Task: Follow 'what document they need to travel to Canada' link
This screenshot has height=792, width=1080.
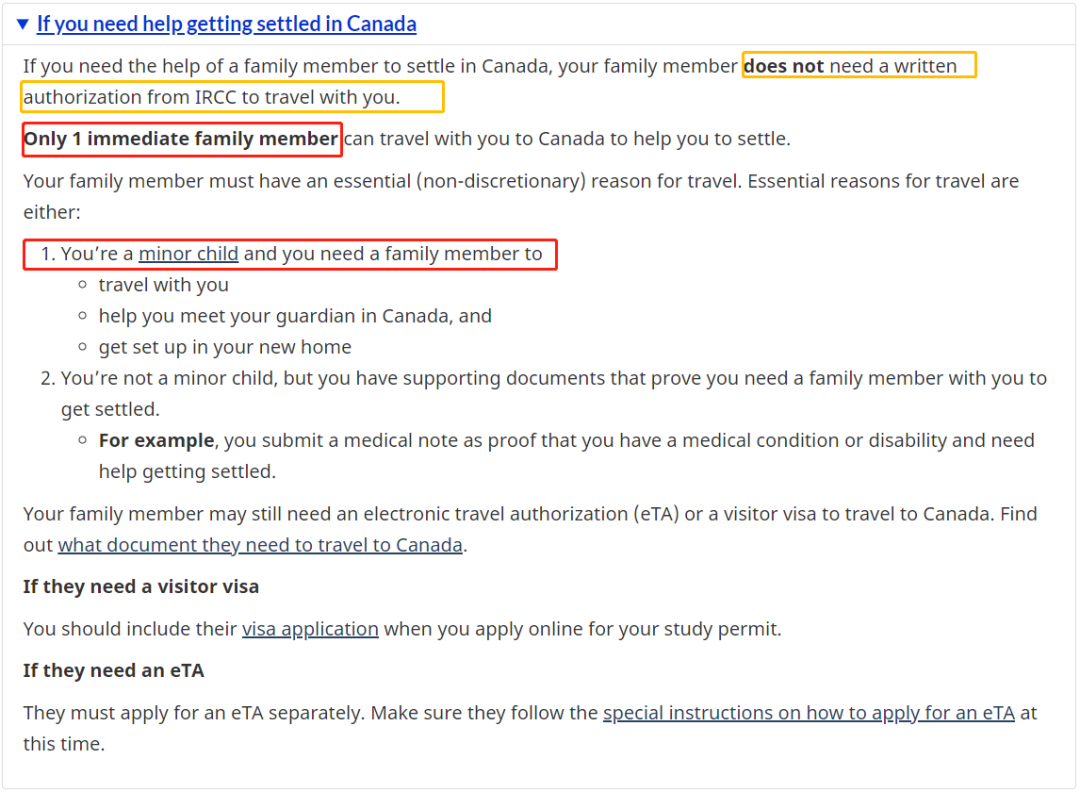Action: (260, 545)
